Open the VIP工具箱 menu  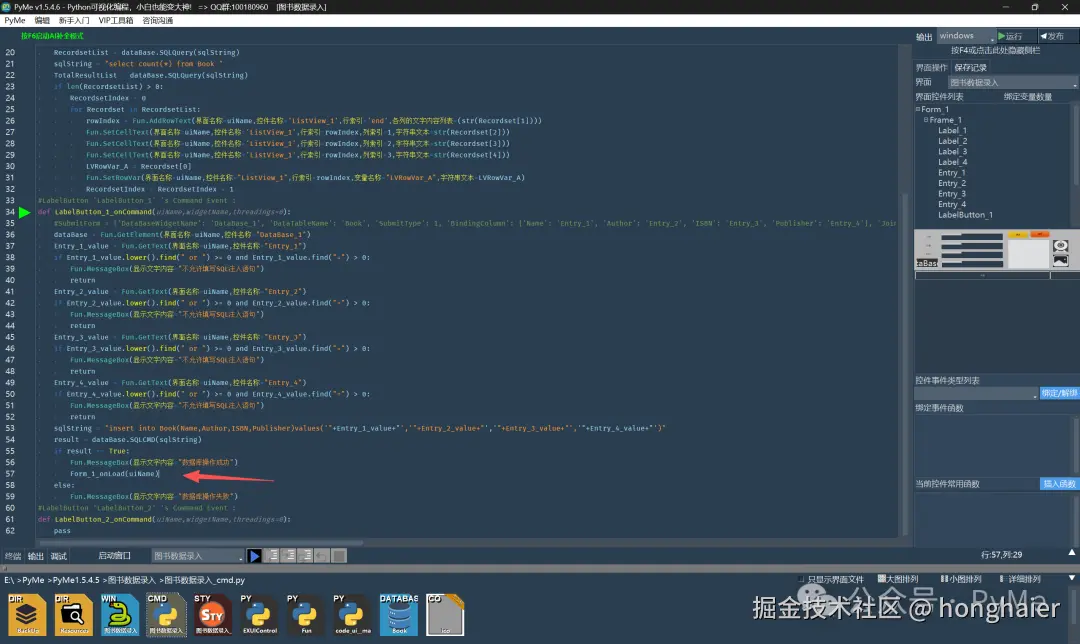pyautogui.click(x=116, y=20)
